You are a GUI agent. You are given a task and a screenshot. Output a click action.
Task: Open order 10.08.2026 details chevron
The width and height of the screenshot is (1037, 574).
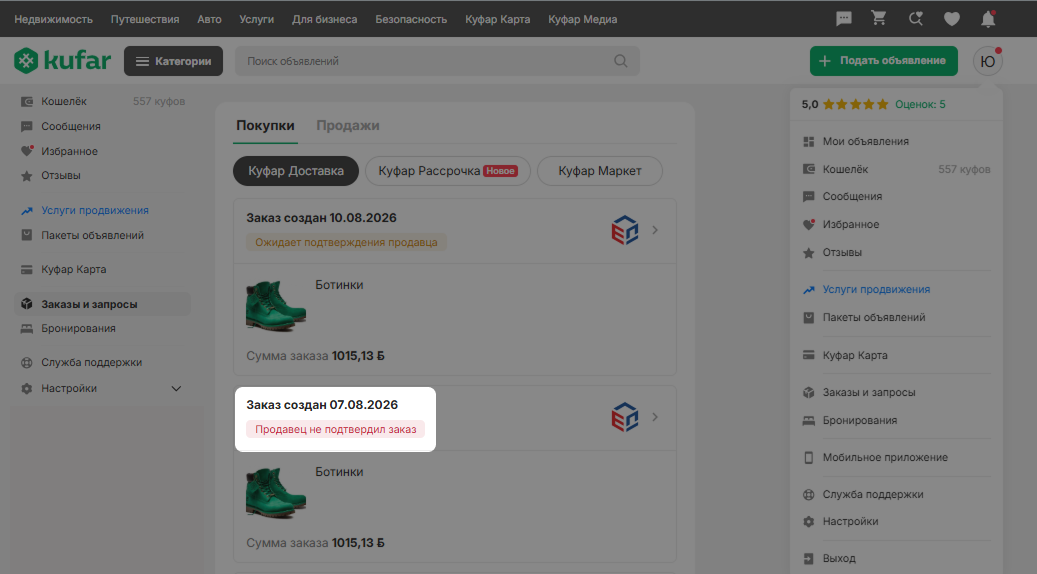[655, 230]
